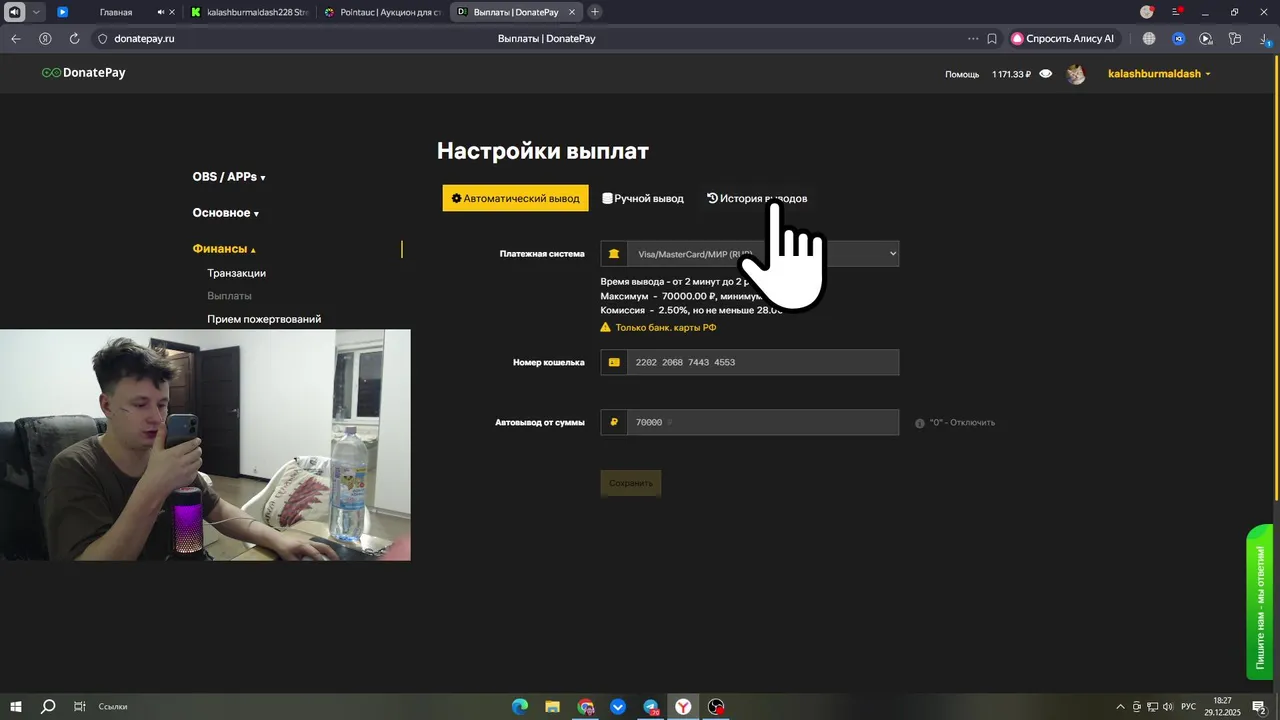Open Транзакции in the sidebar
The height and width of the screenshot is (720, 1280).
(236, 273)
